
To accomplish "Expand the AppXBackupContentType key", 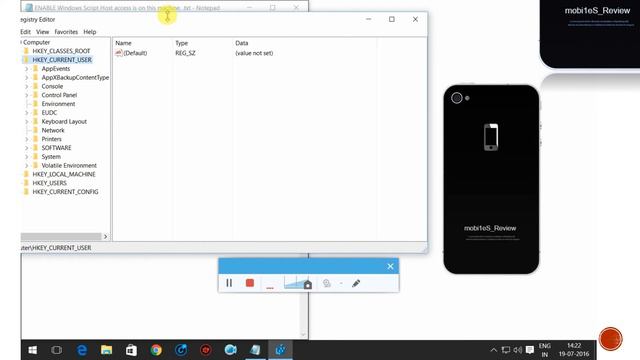I will coord(27,78).
